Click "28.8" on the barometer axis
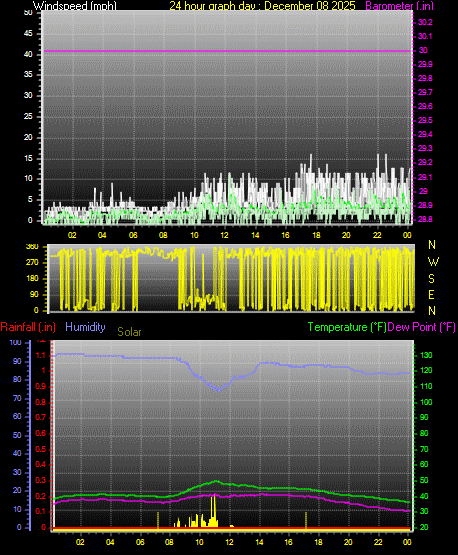458x555 pixels. pyautogui.click(x=425, y=219)
